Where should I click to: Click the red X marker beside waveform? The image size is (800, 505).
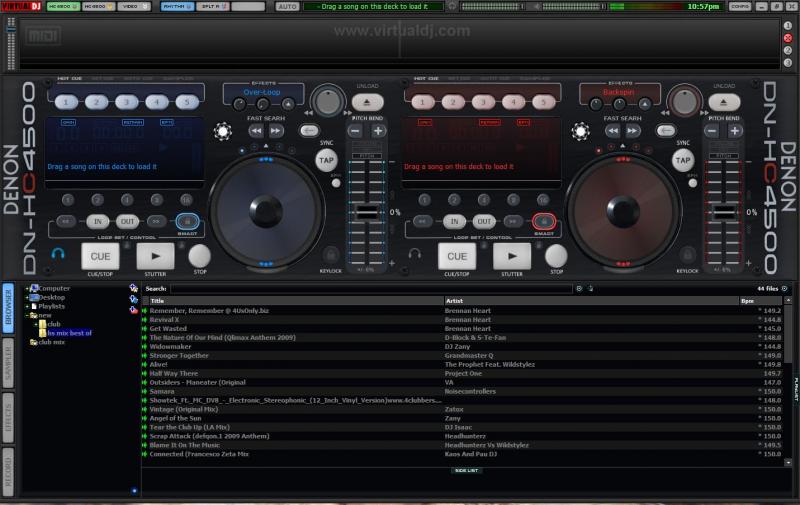788,38
